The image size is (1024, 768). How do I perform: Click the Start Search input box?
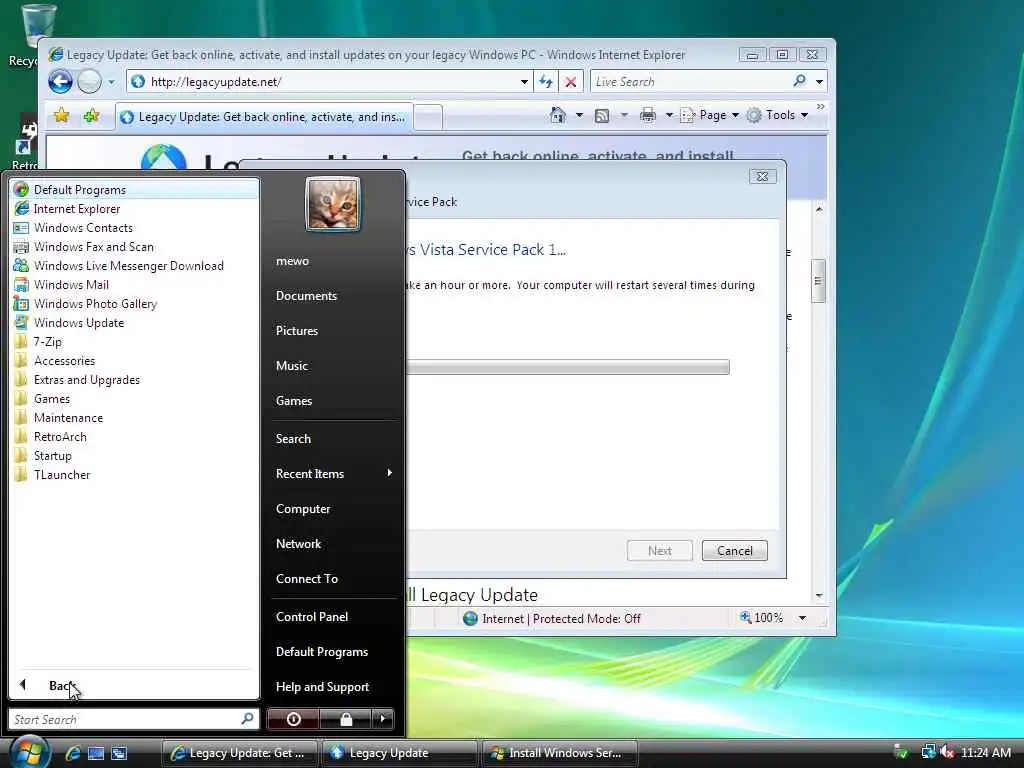pos(134,719)
